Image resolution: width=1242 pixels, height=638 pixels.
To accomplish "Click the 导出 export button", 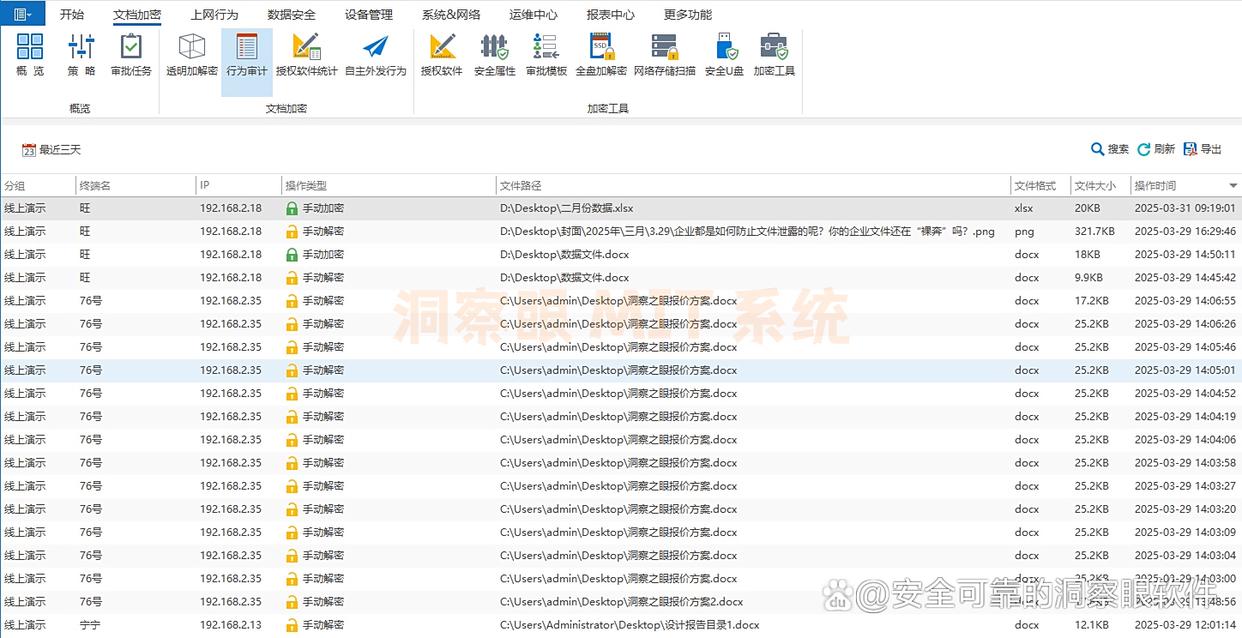I will (1203, 149).
